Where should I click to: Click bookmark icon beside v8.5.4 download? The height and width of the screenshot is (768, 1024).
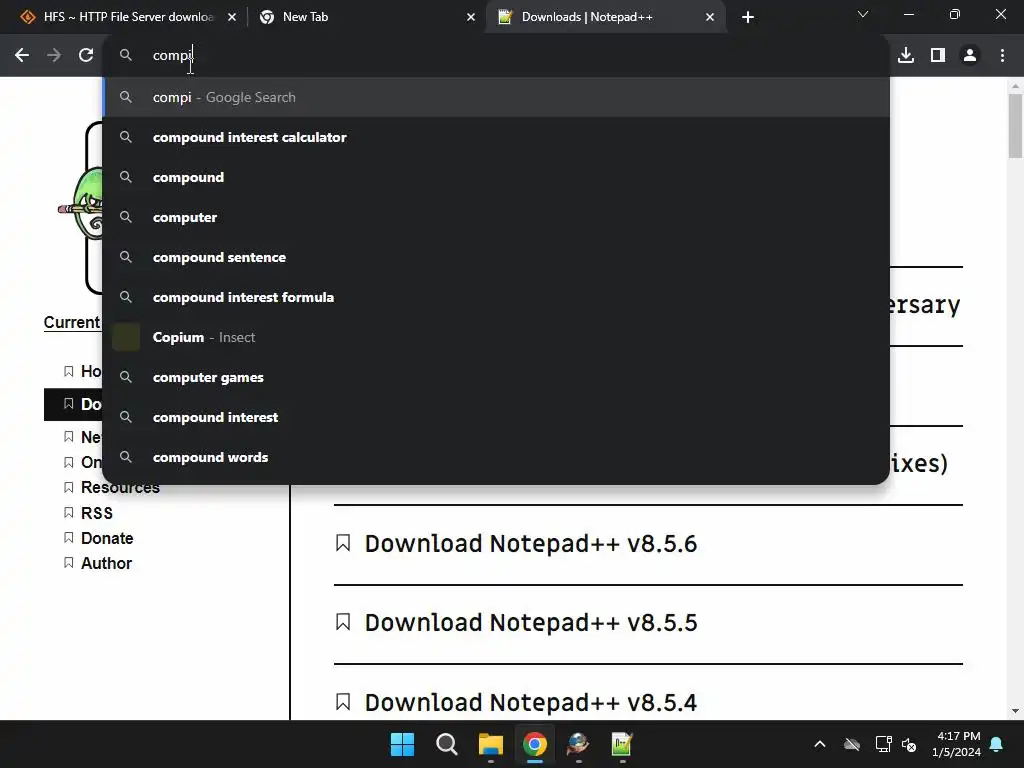(343, 701)
